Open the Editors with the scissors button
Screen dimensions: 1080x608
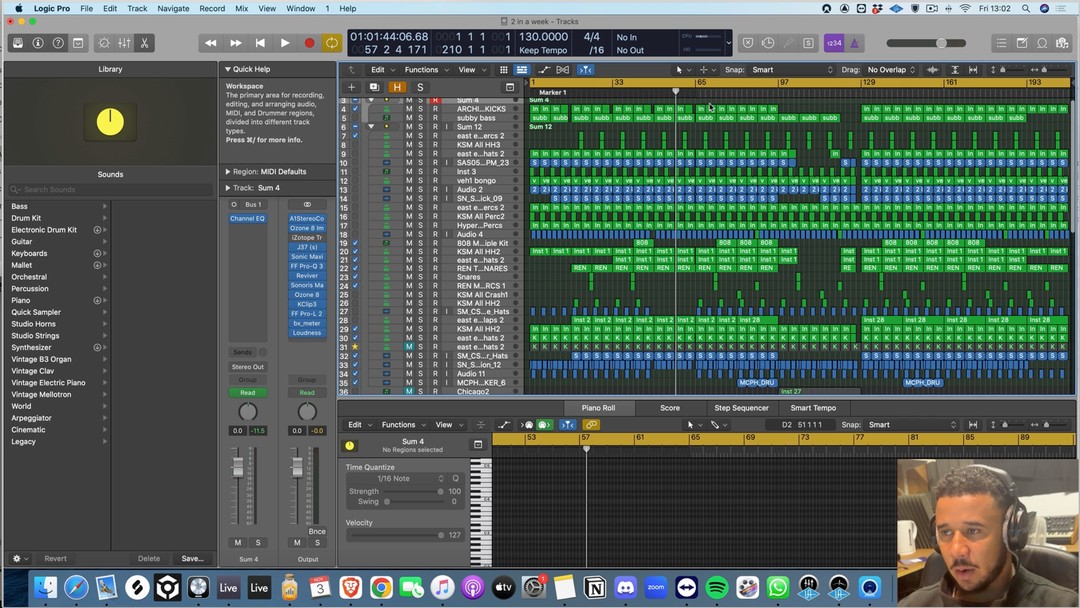point(145,43)
